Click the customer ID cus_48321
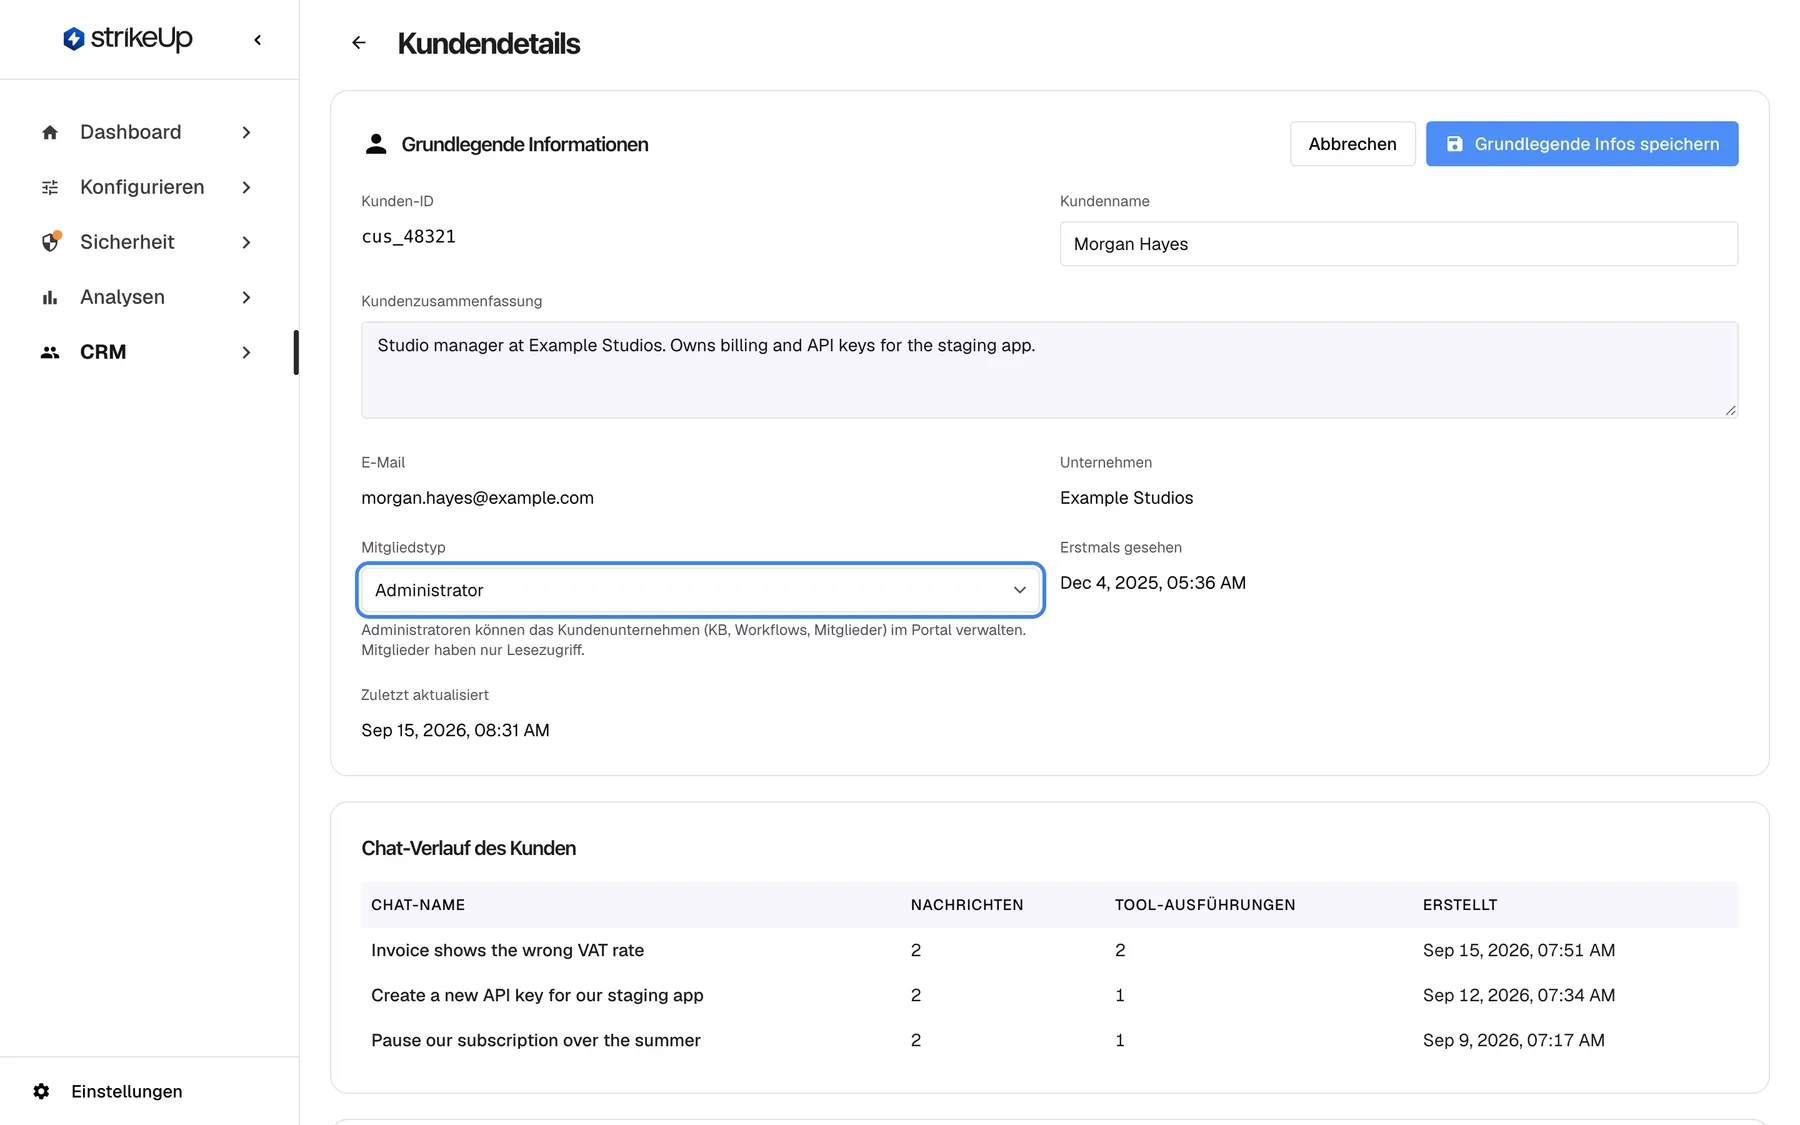Viewport: 1800px width, 1125px height. pos(408,237)
